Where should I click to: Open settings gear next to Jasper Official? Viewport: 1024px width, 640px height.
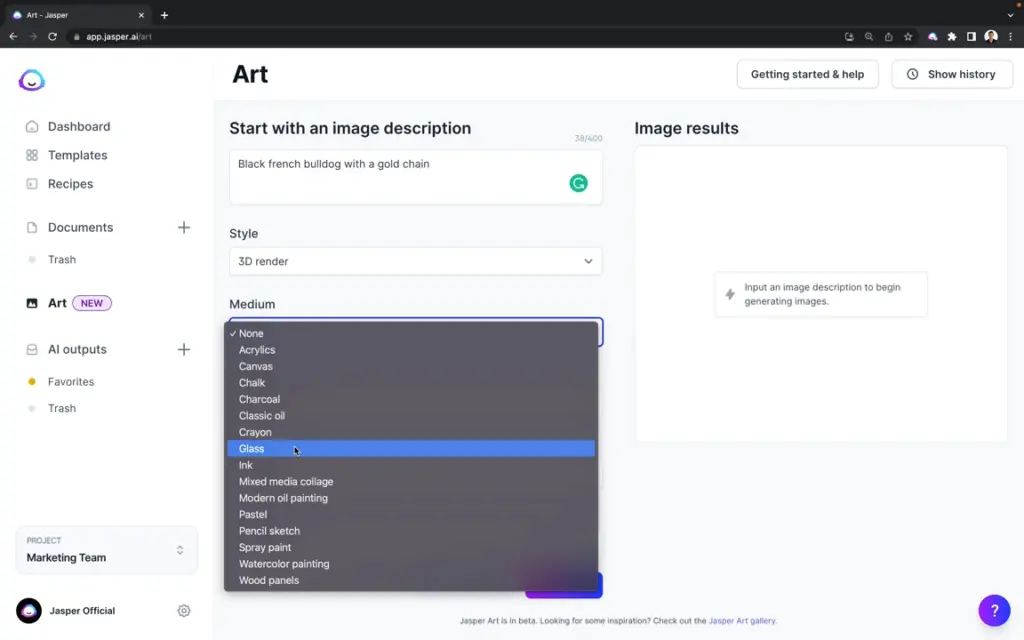(184, 610)
